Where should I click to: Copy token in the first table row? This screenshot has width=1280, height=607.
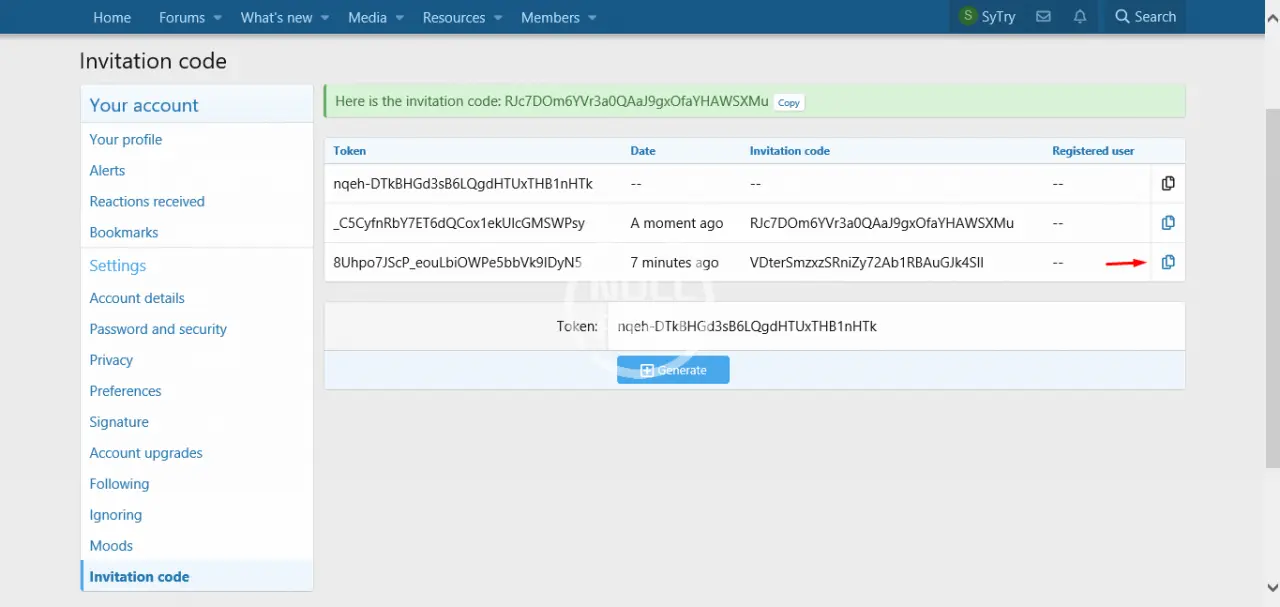click(1167, 183)
